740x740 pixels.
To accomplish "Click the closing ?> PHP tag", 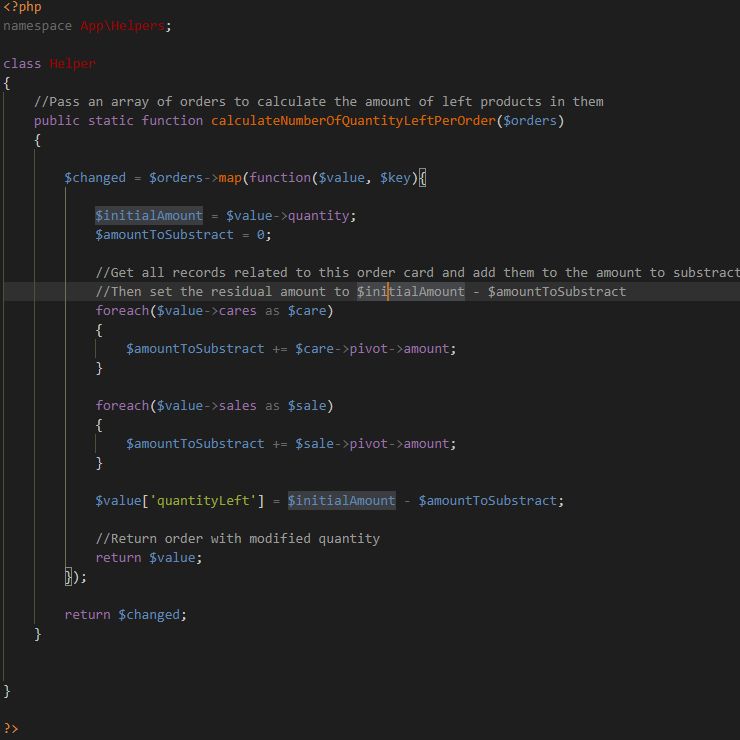I will [x=10, y=729].
